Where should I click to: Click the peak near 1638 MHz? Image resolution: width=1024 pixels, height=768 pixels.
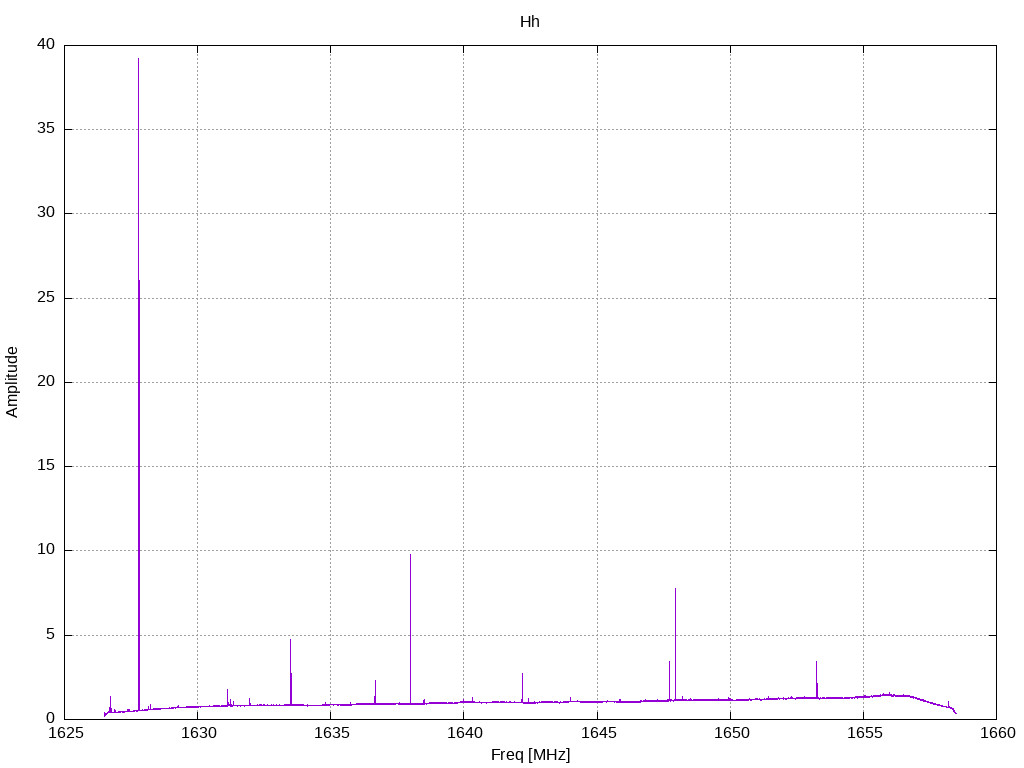[410, 627]
